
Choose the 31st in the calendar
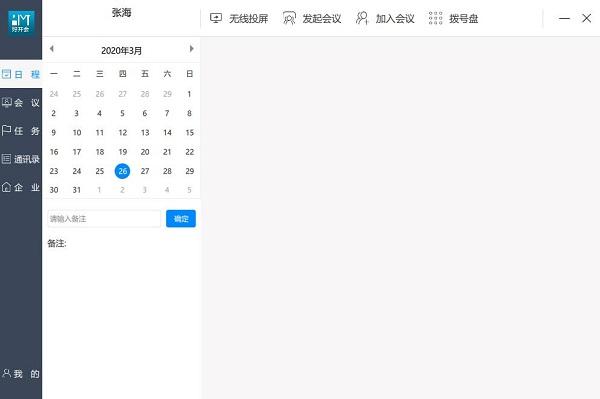77,190
